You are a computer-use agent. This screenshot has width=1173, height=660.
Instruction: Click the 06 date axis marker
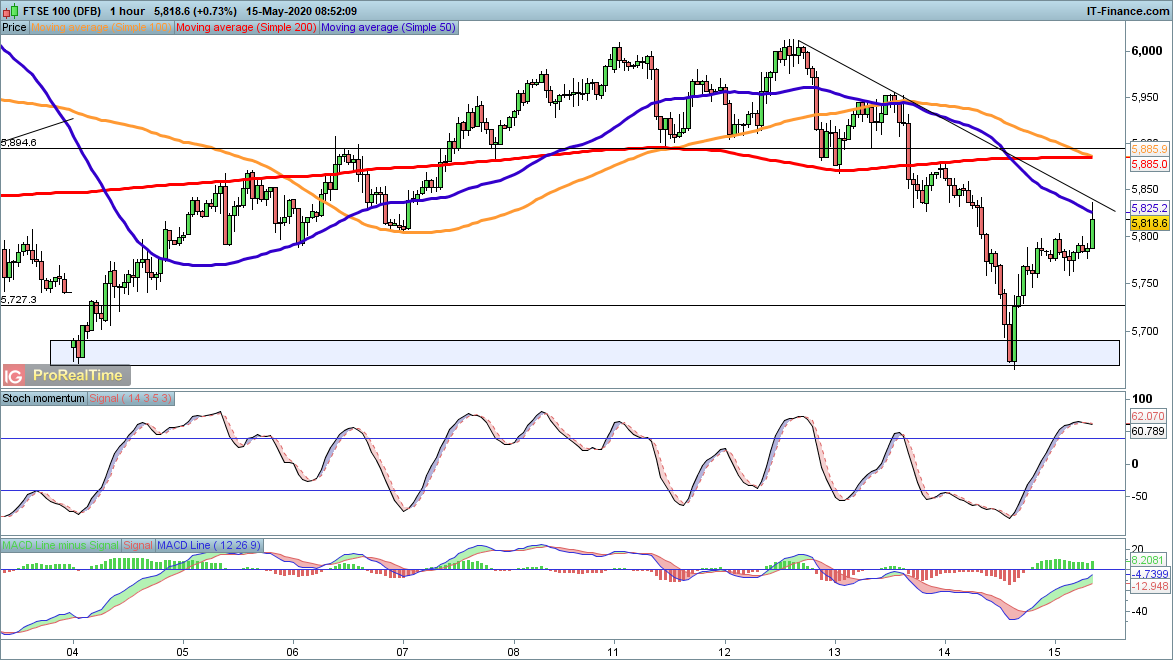(293, 652)
